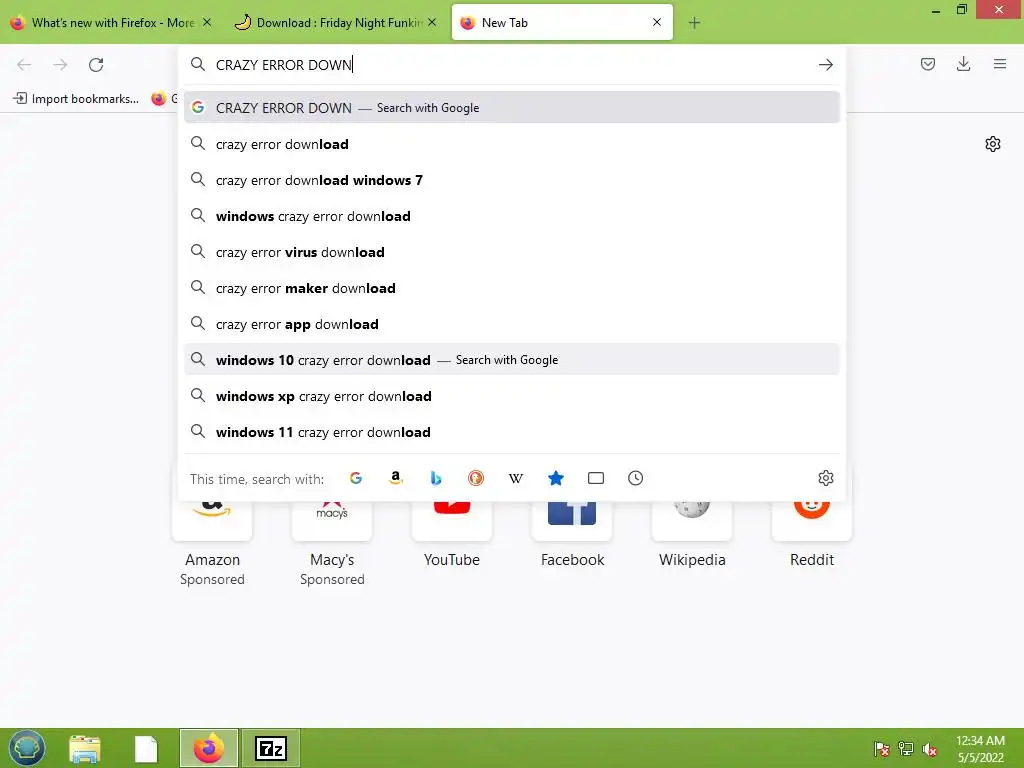The width and height of the screenshot is (1024, 768).
Task: Open New Tab page personalize gear
Action: pyautogui.click(x=993, y=144)
